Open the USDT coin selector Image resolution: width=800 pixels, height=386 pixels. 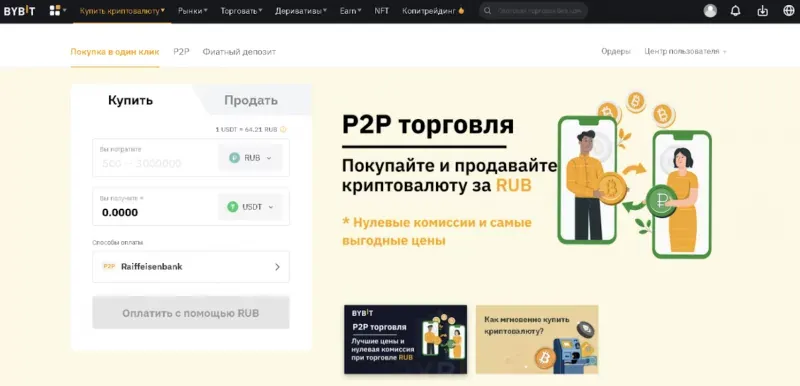tap(250, 207)
